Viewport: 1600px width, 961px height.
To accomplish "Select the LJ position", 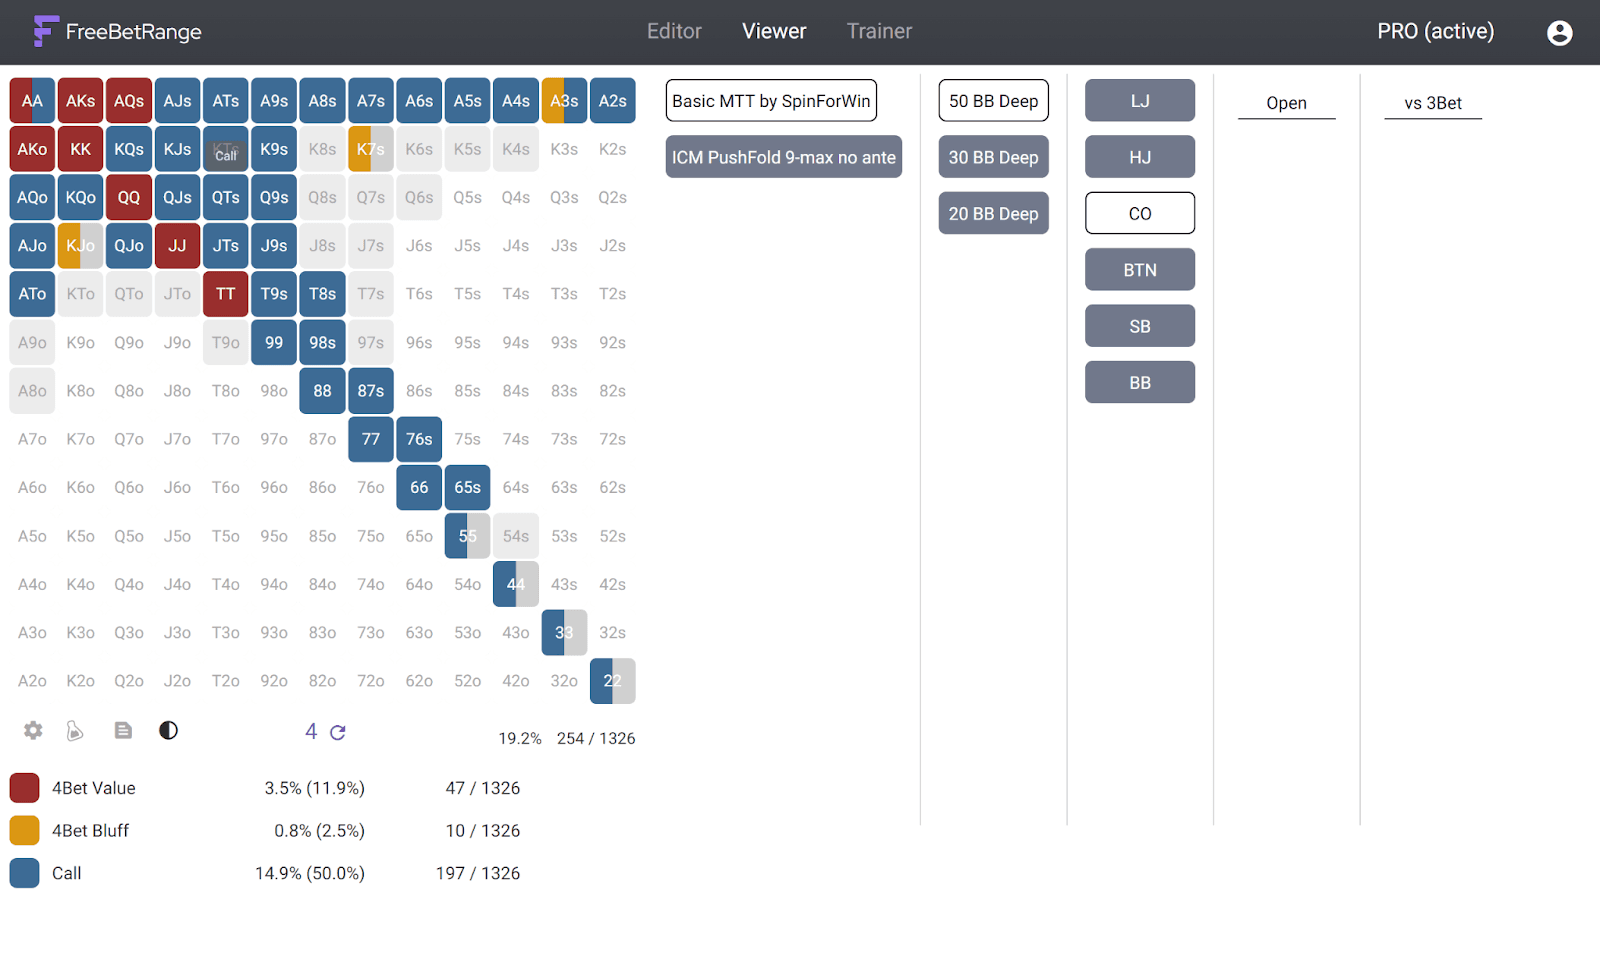I will tap(1140, 101).
